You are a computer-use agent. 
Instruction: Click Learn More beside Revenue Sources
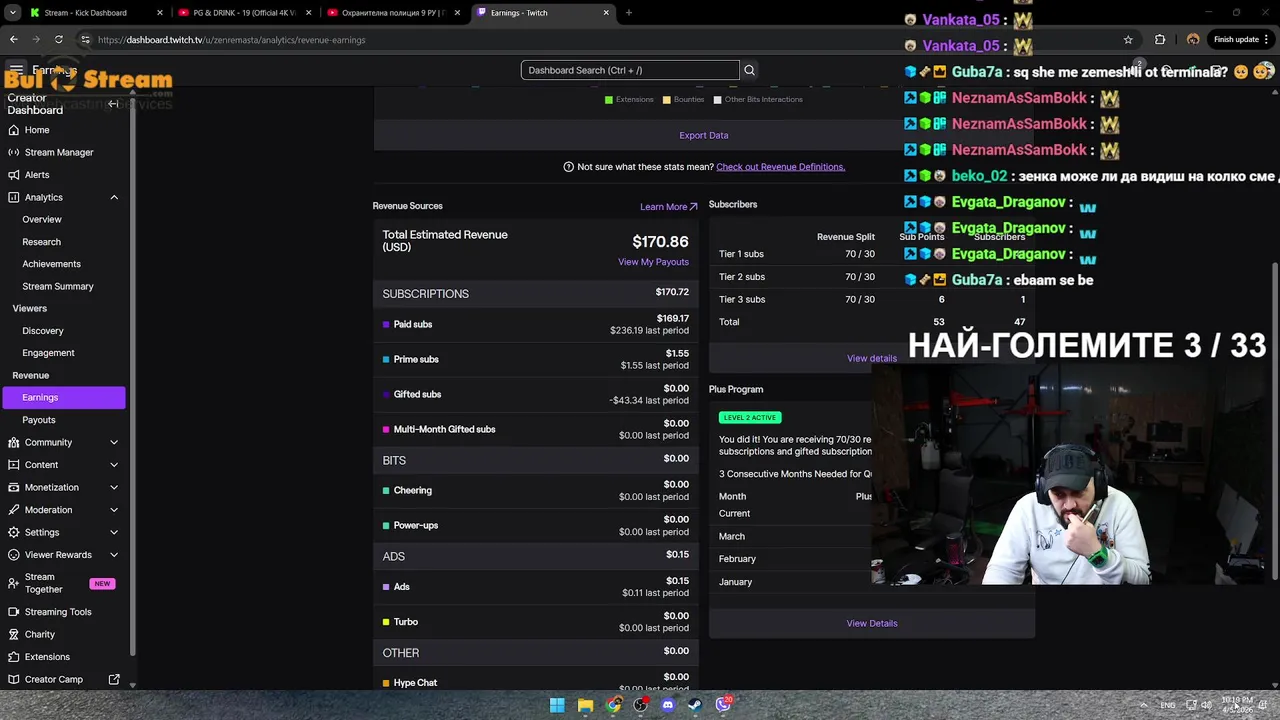(668, 207)
